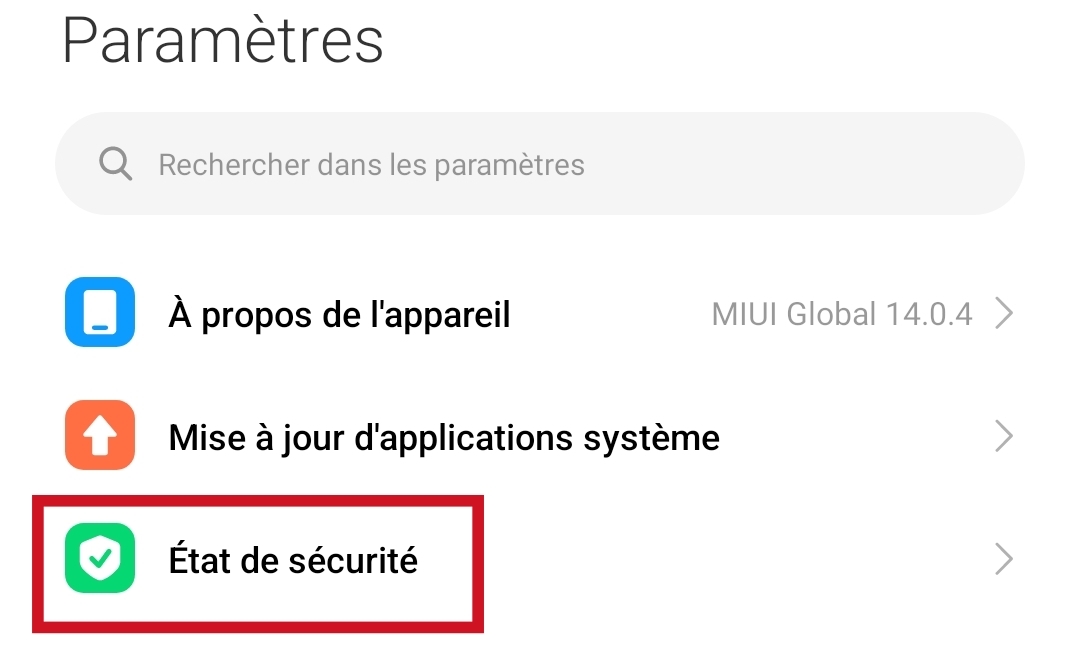Select the red-outlined security status row
This screenshot has width=1080, height=666.
point(258,562)
